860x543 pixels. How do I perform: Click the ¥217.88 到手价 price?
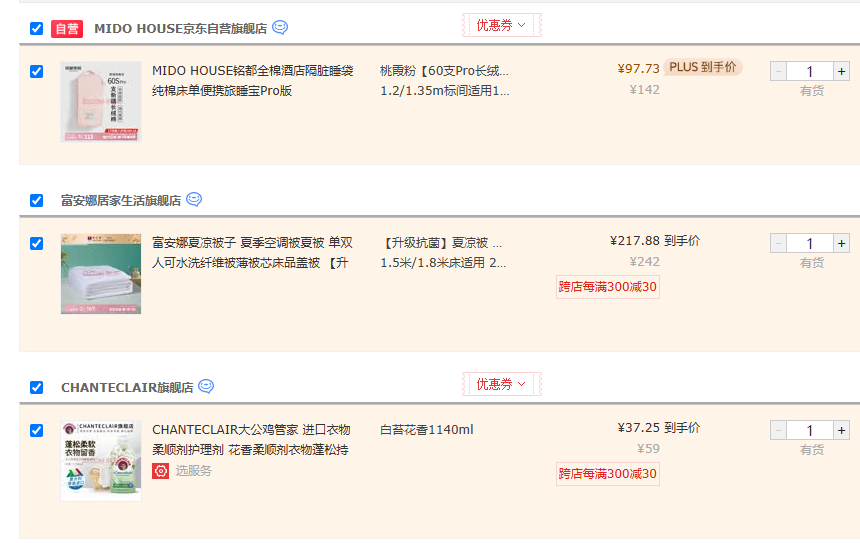point(655,241)
